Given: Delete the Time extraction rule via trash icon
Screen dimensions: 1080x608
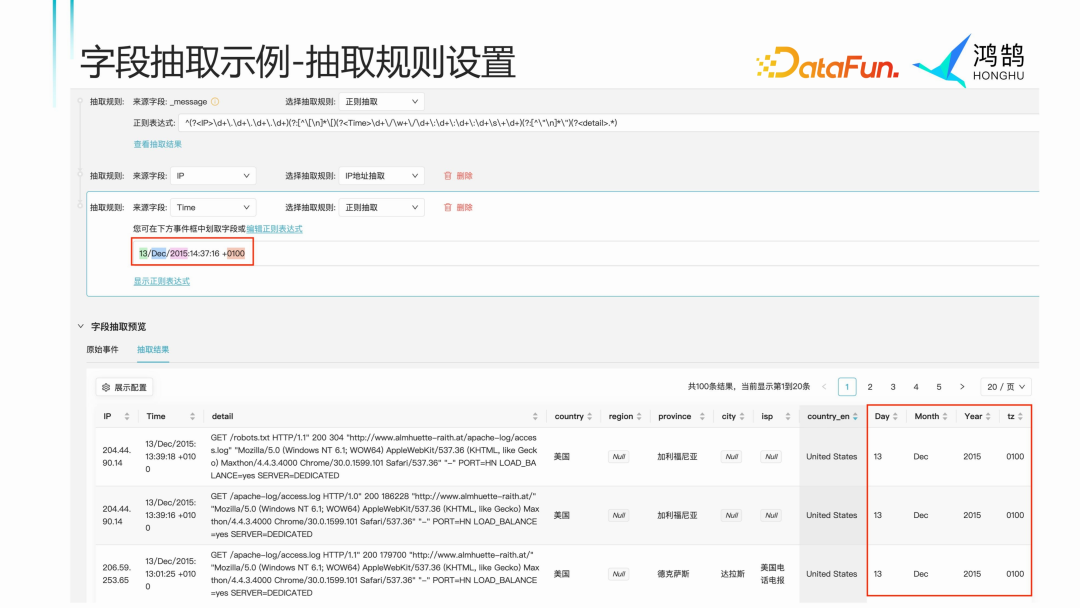Looking at the screenshot, I should (446, 207).
